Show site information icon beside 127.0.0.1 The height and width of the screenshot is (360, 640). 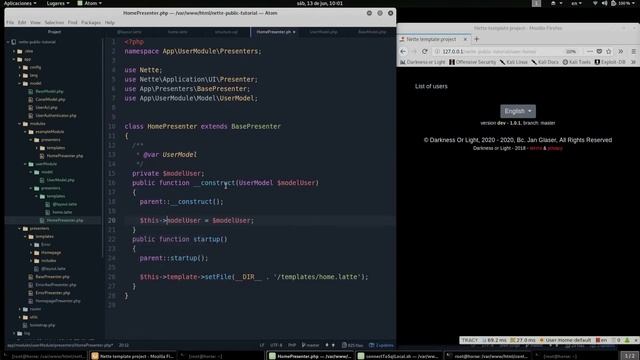pos(437,51)
